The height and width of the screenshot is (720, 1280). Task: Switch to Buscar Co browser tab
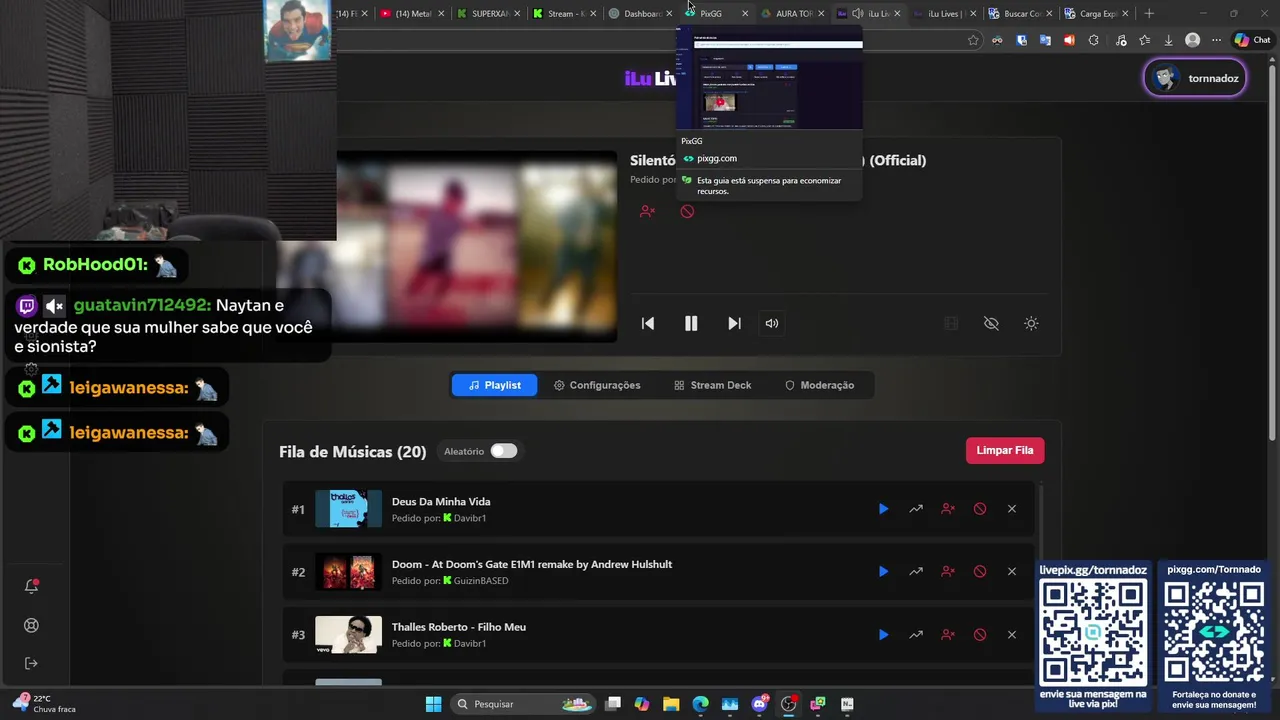click(x=1020, y=14)
